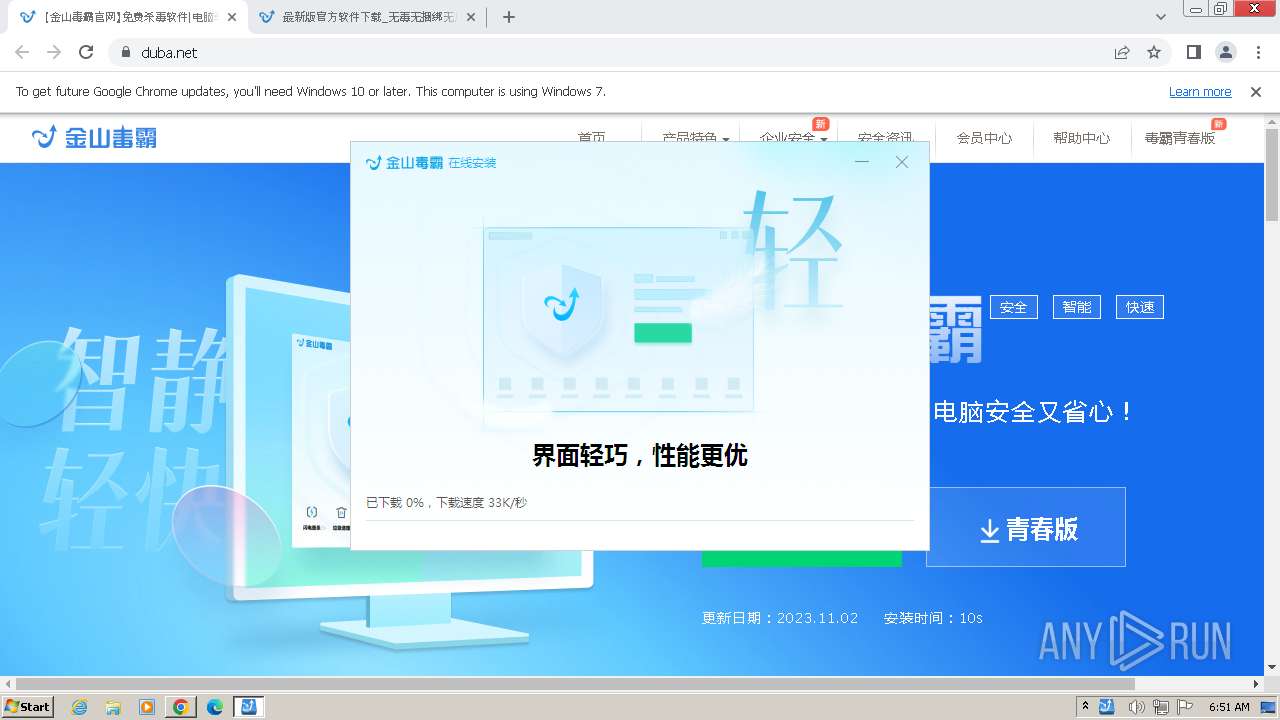Open the Windows Start menu

click(27, 706)
